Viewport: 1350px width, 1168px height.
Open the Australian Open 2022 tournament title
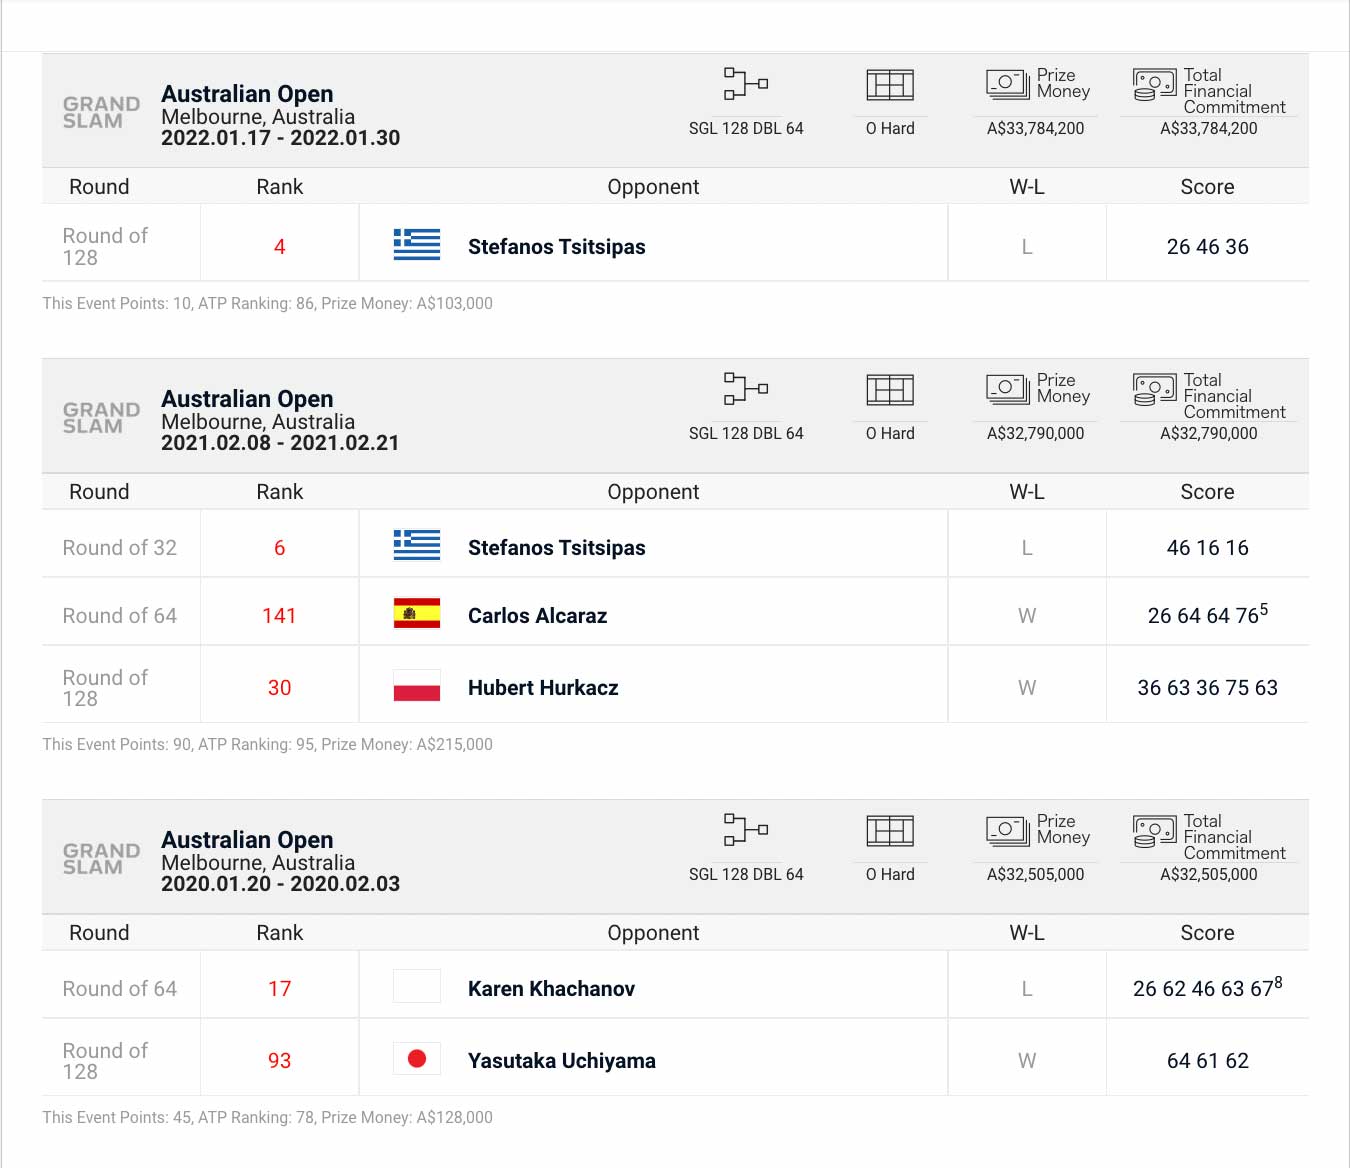(x=247, y=94)
